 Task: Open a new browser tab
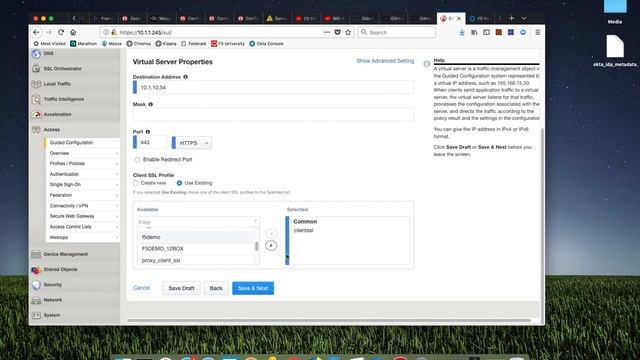pyautogui.click(x=511, y=18)
